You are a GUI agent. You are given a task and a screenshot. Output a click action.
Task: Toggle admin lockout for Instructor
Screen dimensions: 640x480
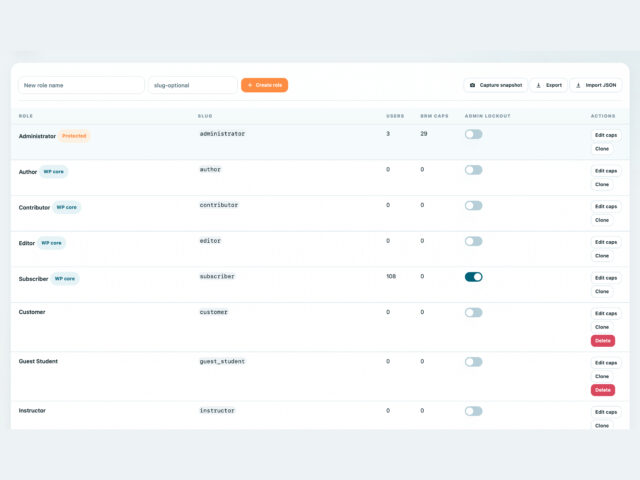[473, 411]
